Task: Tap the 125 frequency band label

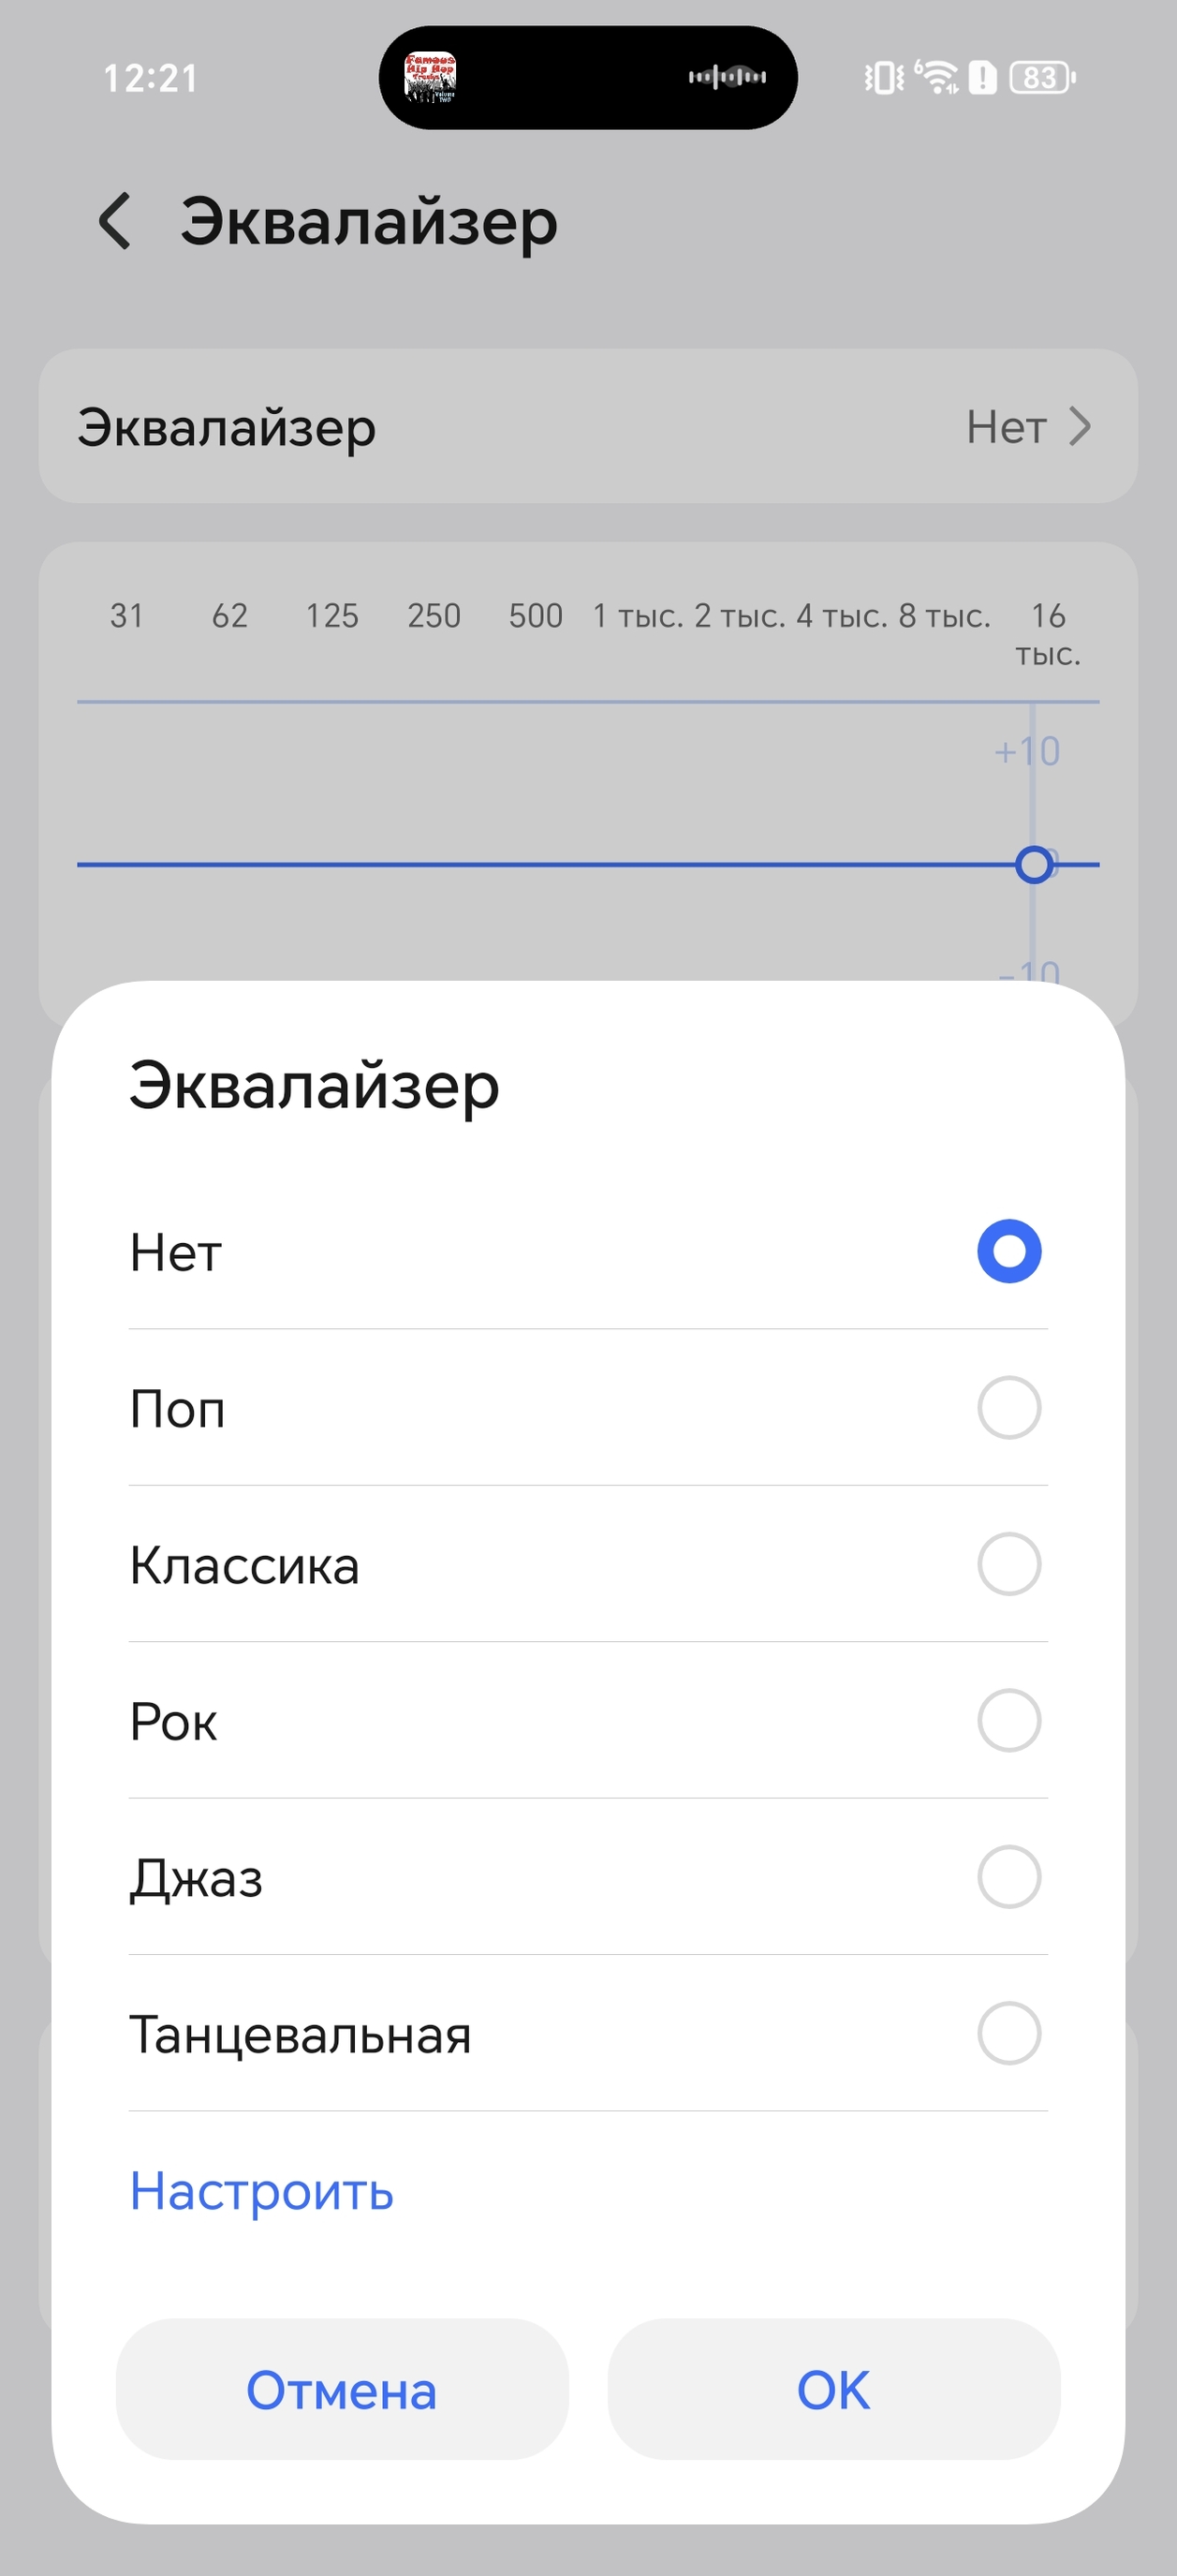Action: (332, 616)
